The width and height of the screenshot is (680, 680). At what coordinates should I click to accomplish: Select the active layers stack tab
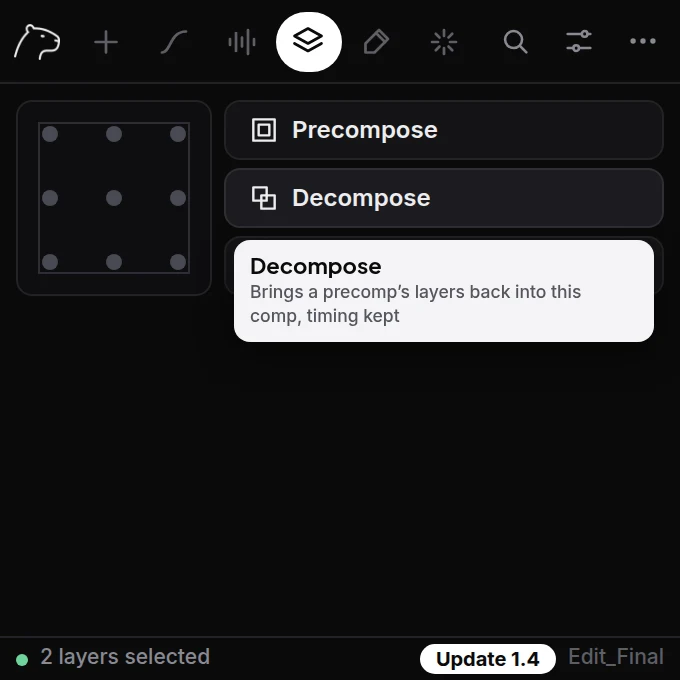309,42
